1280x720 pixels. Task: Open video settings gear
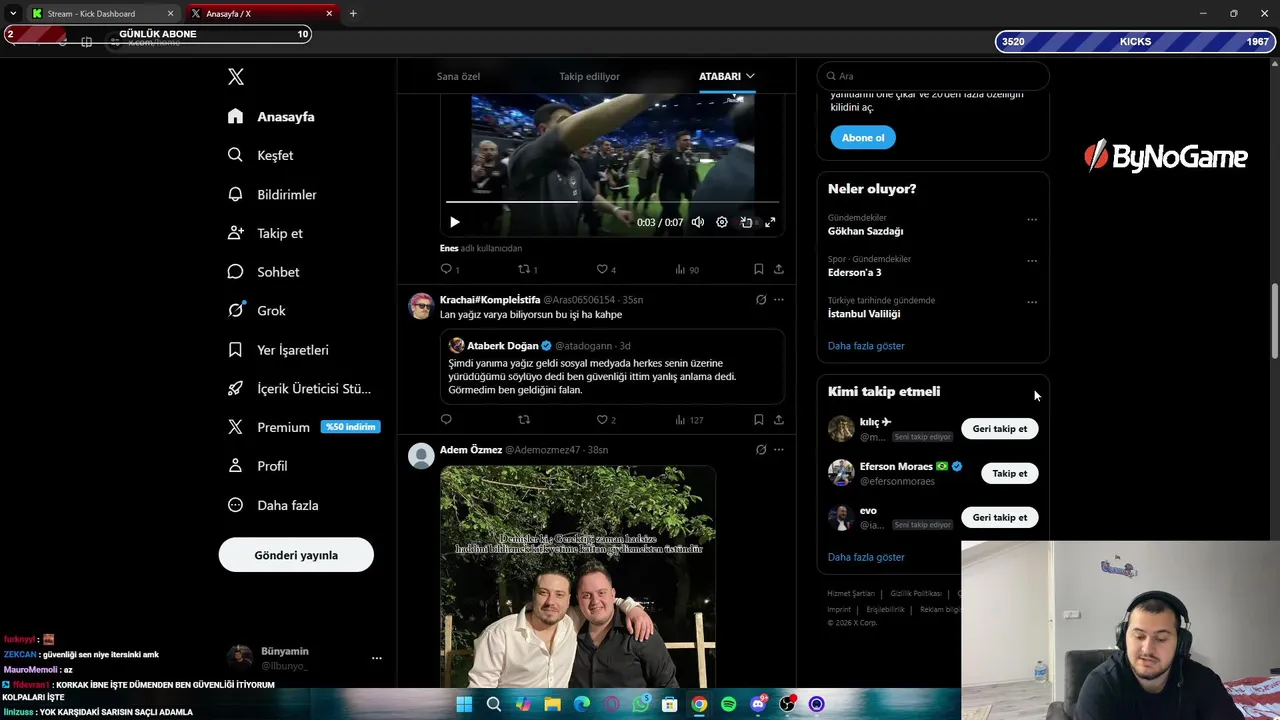click(722, 222)
